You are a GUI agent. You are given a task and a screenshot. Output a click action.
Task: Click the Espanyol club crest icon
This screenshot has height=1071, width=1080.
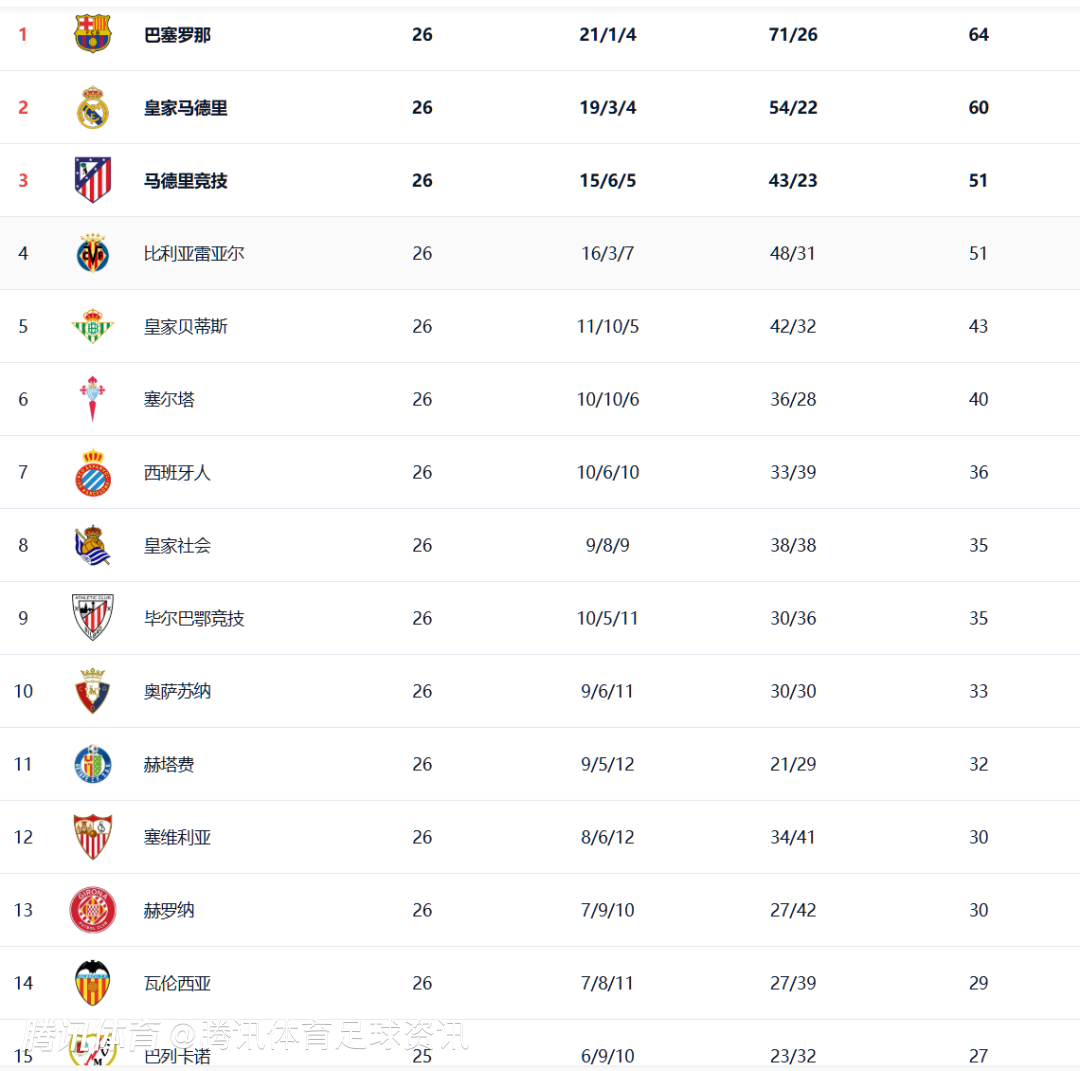(93, 472)
